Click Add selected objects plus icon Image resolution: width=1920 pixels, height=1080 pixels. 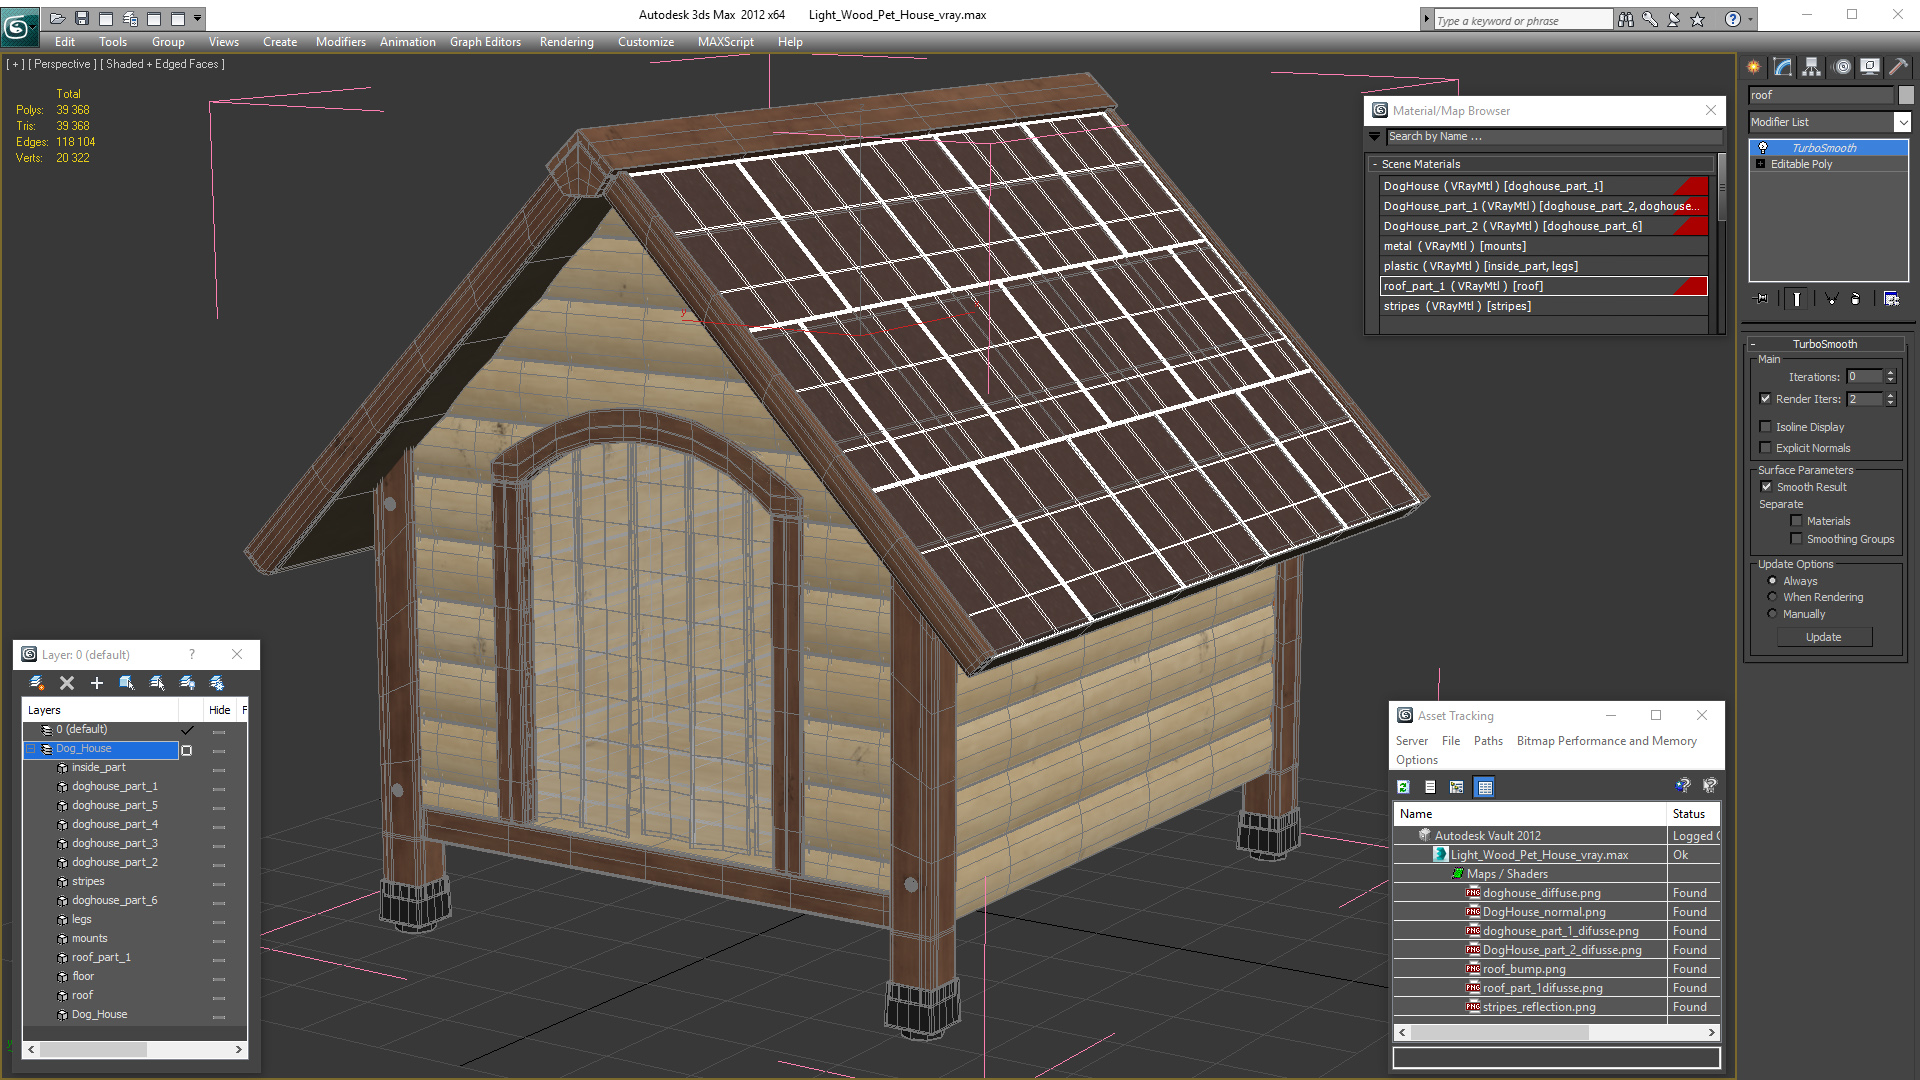point(97,683)
